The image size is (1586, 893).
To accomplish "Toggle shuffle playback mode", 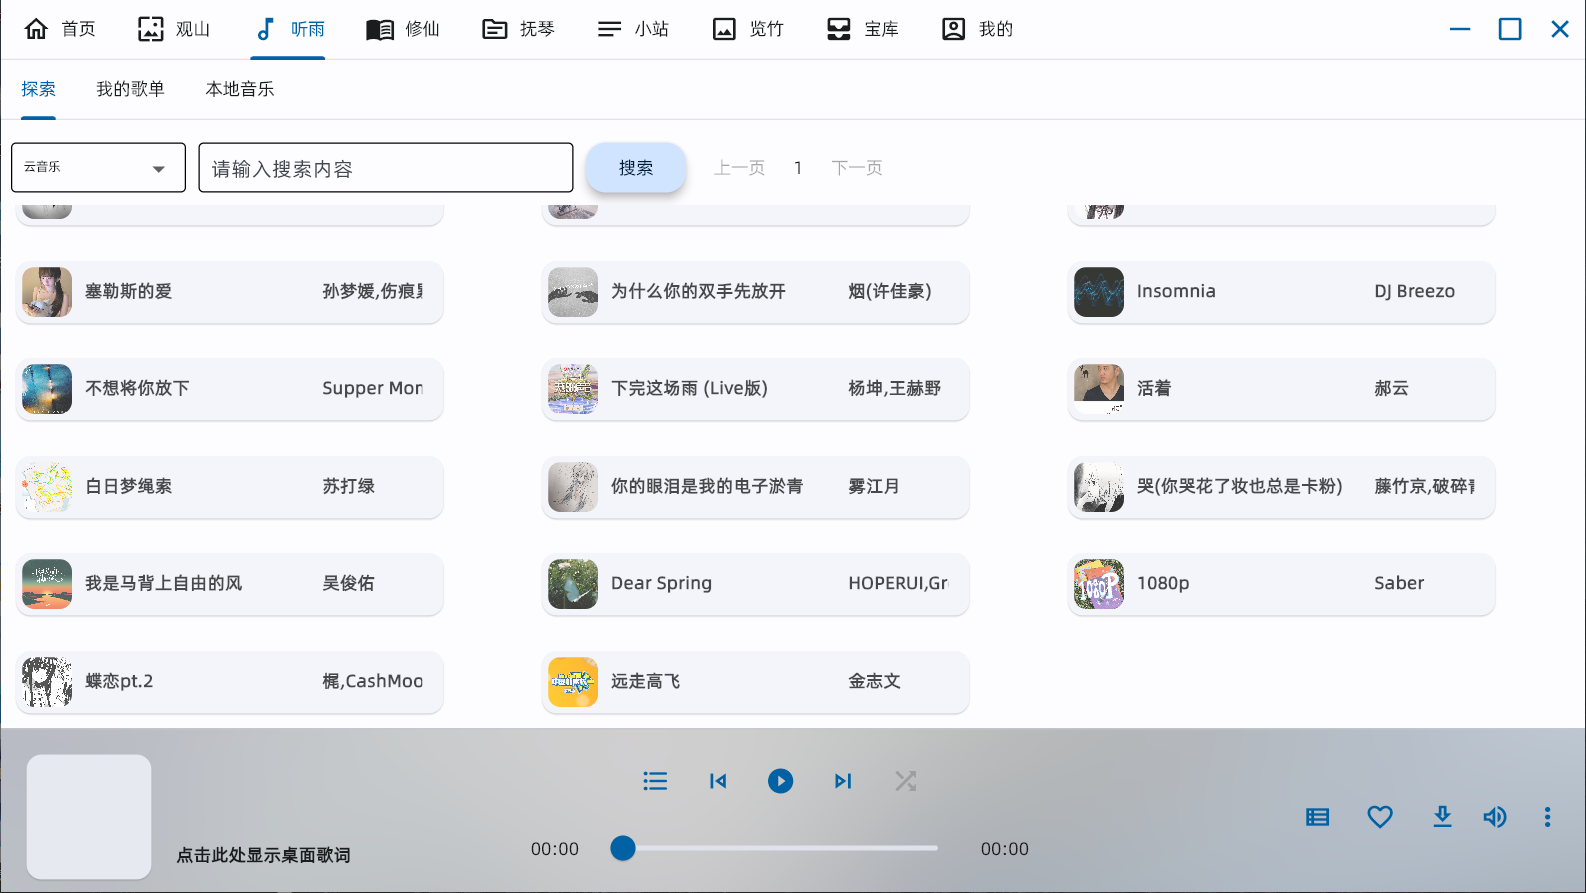I will tap(905, 781).
